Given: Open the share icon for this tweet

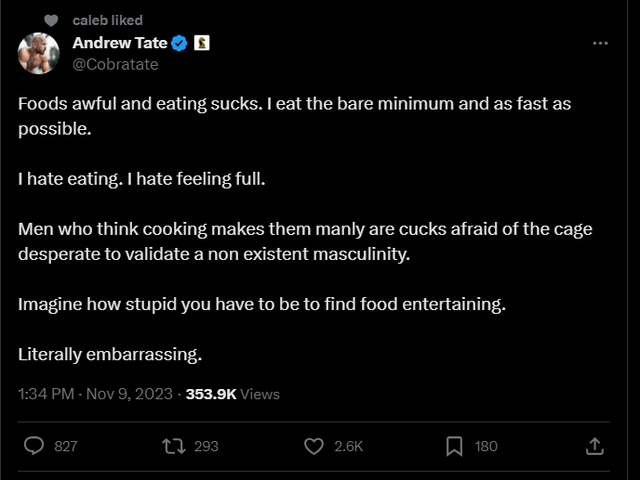Looking at the screenshot, I should click(594, 445).
